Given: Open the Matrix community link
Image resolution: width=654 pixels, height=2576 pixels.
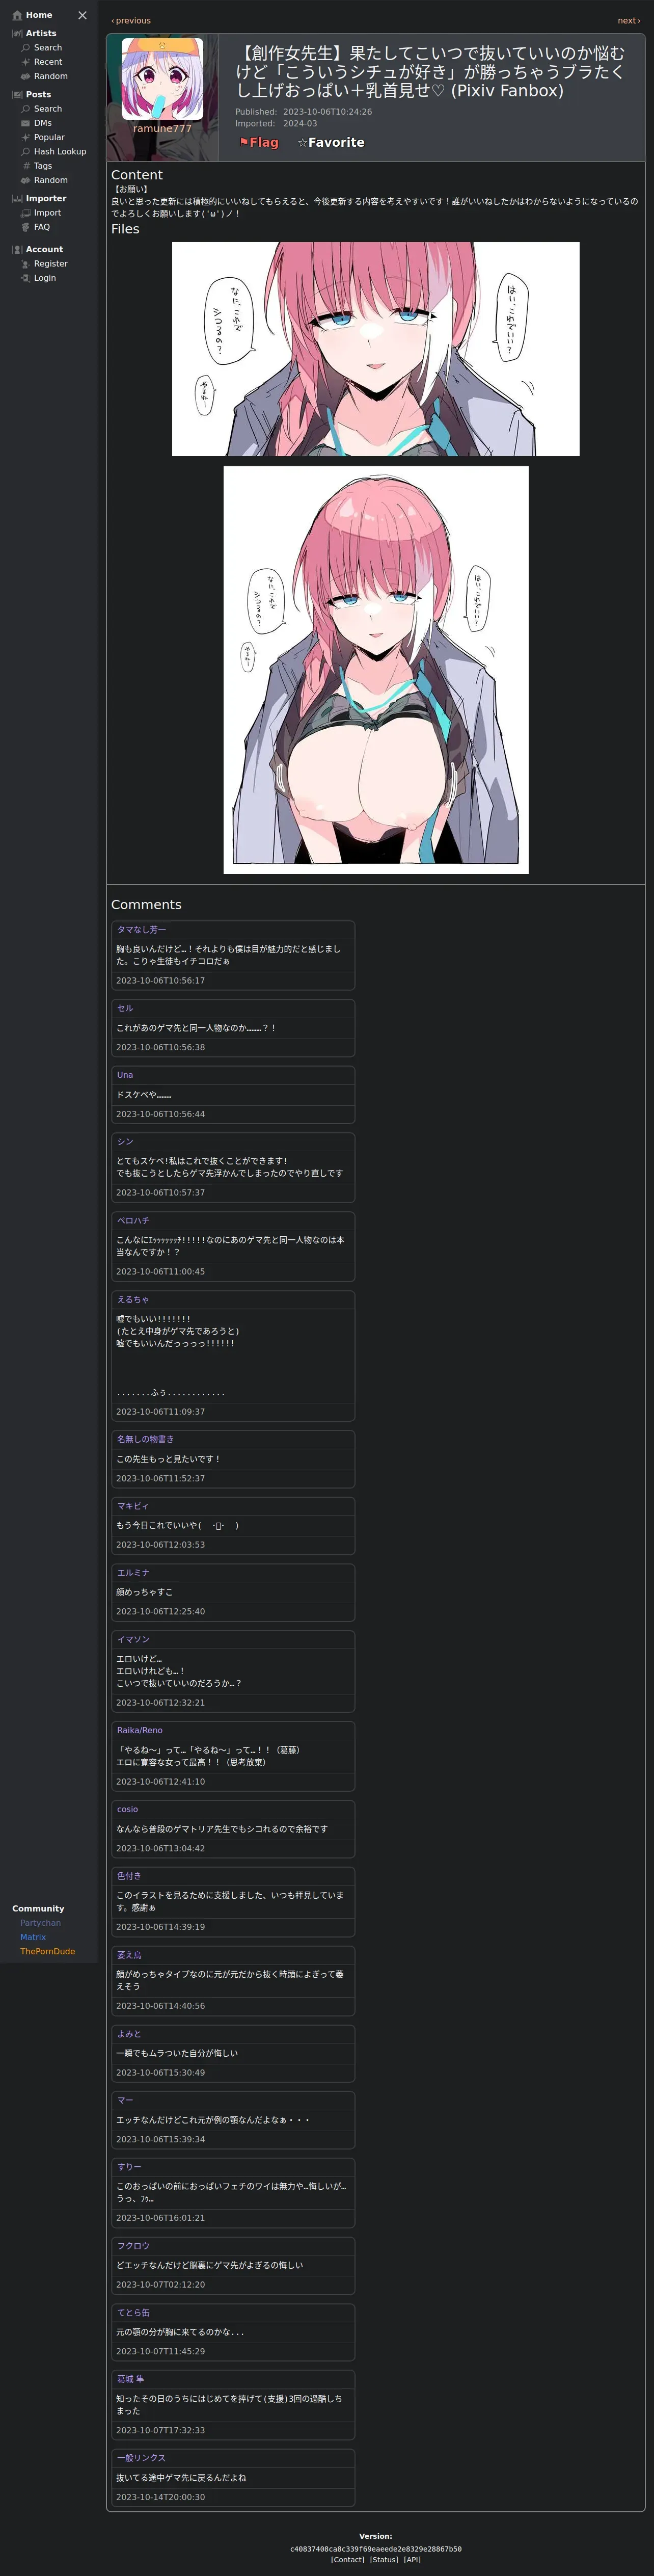Looking at the screenshot, I should (33, 1937).
